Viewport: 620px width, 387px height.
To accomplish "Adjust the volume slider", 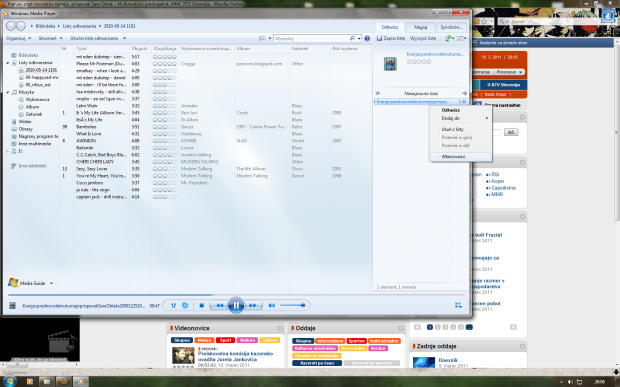I will pos(293,305).
